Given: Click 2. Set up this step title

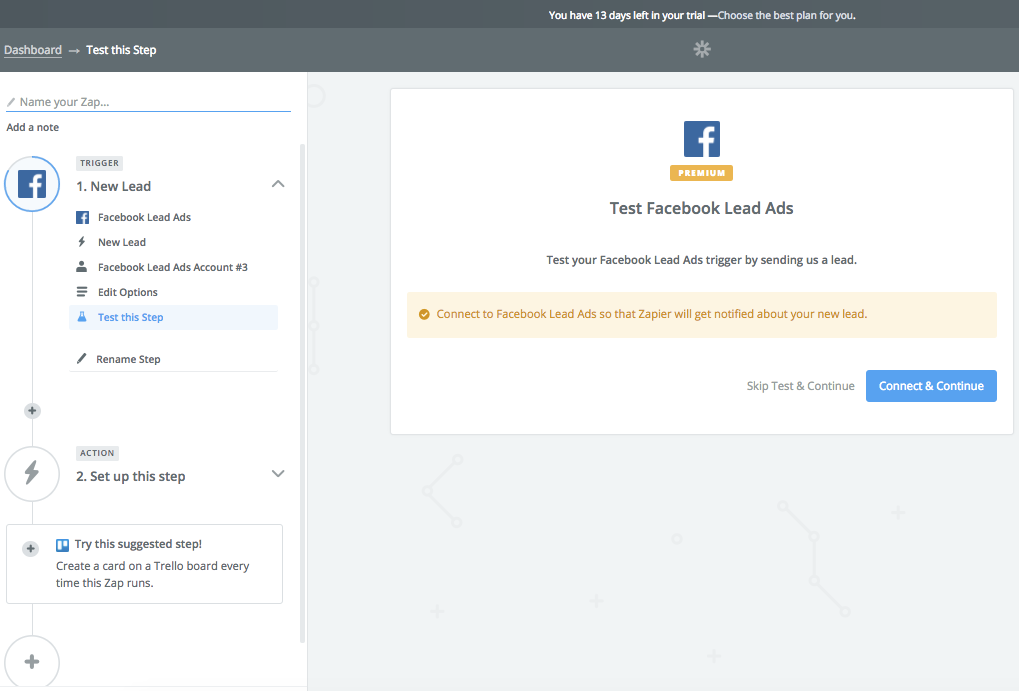Looking at the screenshot, I should [131, 476].
